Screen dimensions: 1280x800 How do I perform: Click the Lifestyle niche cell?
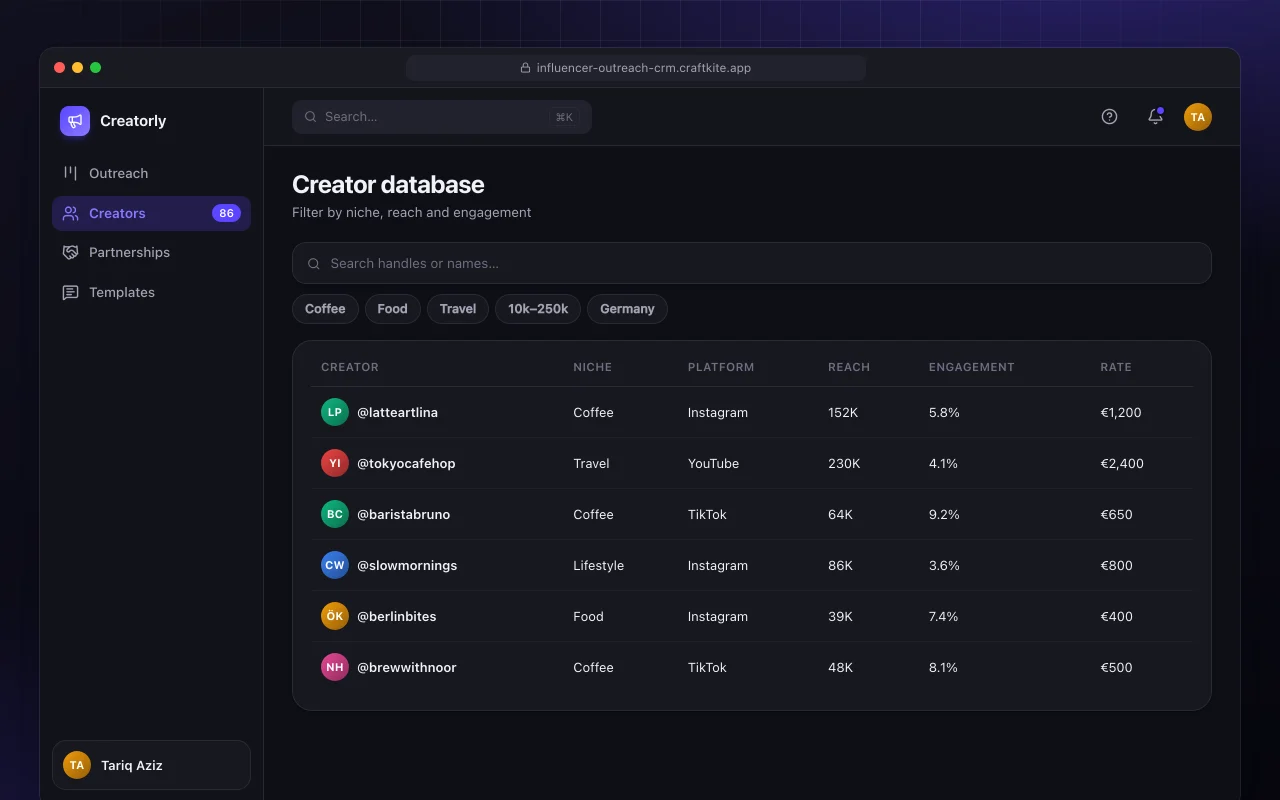click(598, 565)
